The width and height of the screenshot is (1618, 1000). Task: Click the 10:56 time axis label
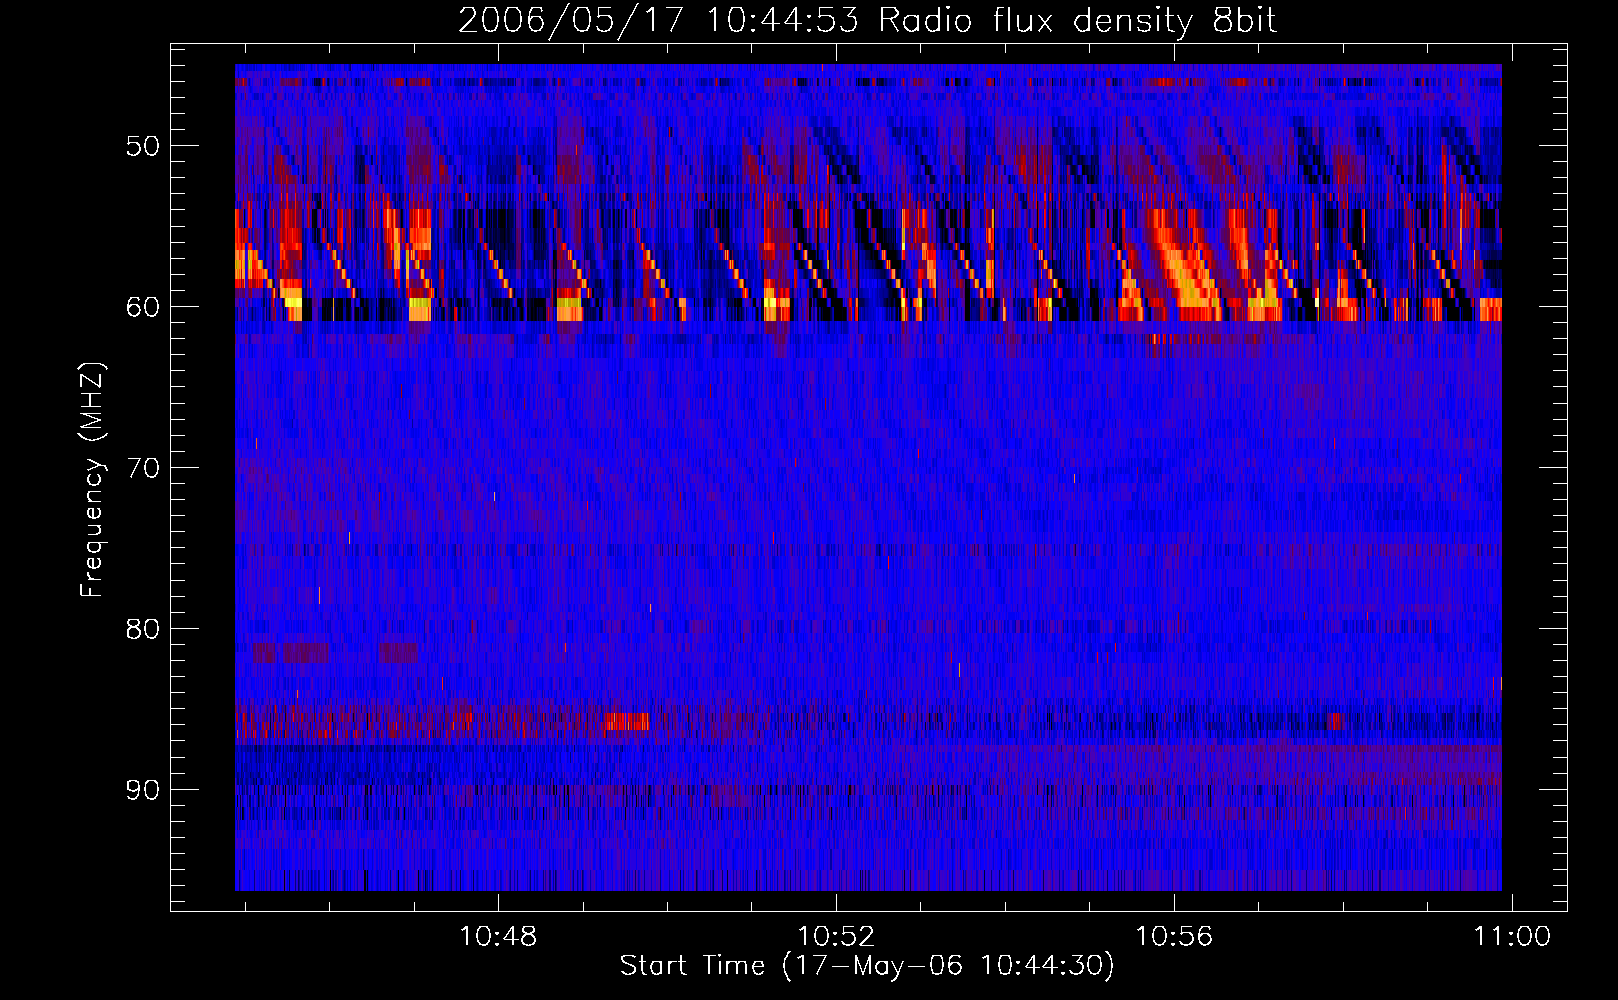click(1174, 937)
